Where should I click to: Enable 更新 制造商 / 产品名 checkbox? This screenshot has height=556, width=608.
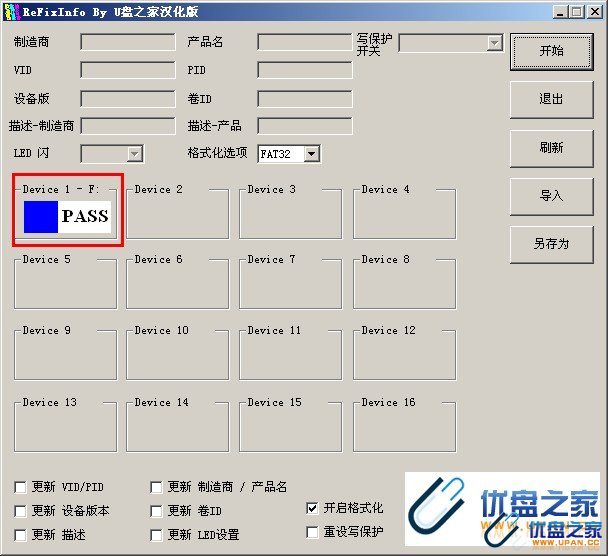(156, 487)
